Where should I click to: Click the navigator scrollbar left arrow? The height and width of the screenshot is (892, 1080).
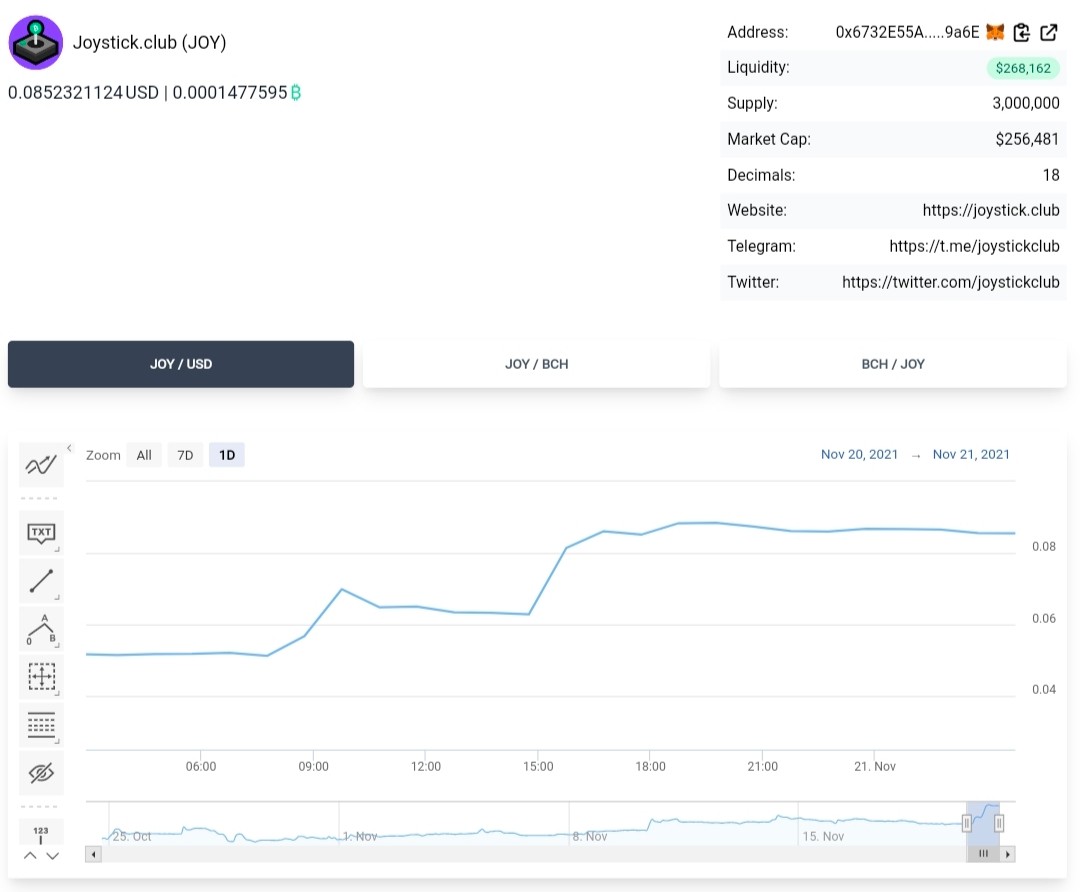[93, 855]
